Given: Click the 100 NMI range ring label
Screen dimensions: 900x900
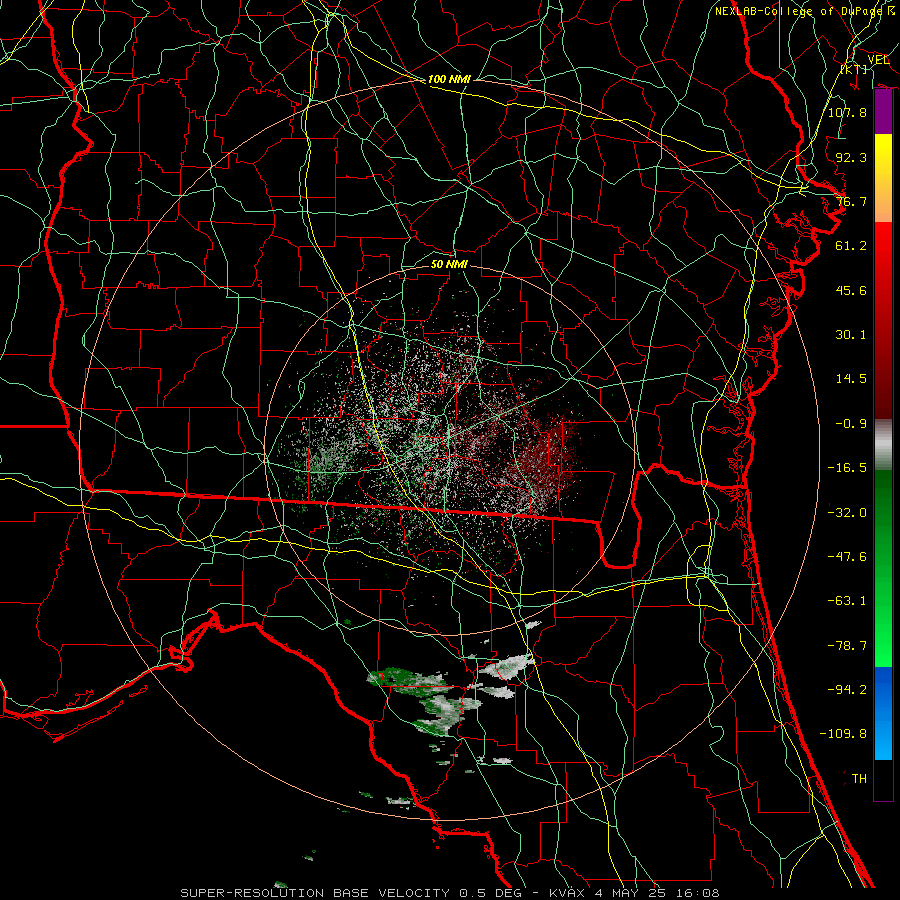Looking at the screenshot, I should click(449, 79).
